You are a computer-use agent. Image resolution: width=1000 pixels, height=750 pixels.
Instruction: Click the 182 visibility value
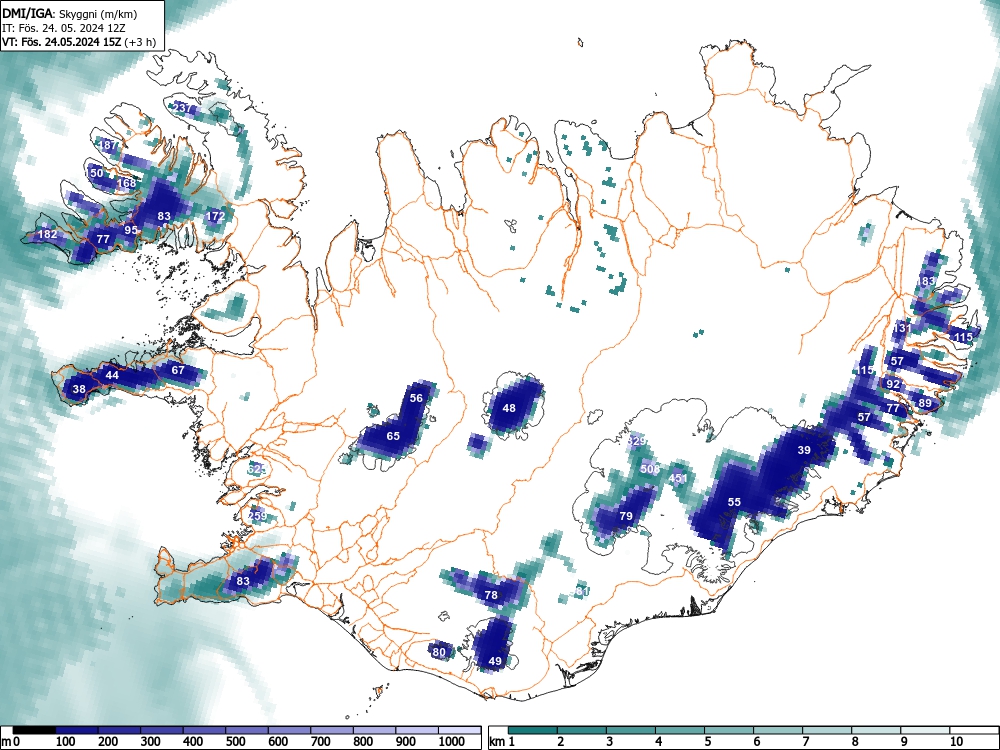coord(48,234)
